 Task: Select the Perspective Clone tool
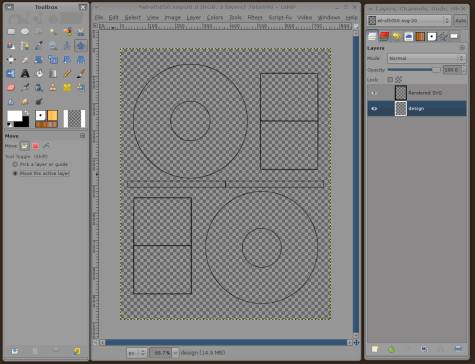tap(81, 88)
